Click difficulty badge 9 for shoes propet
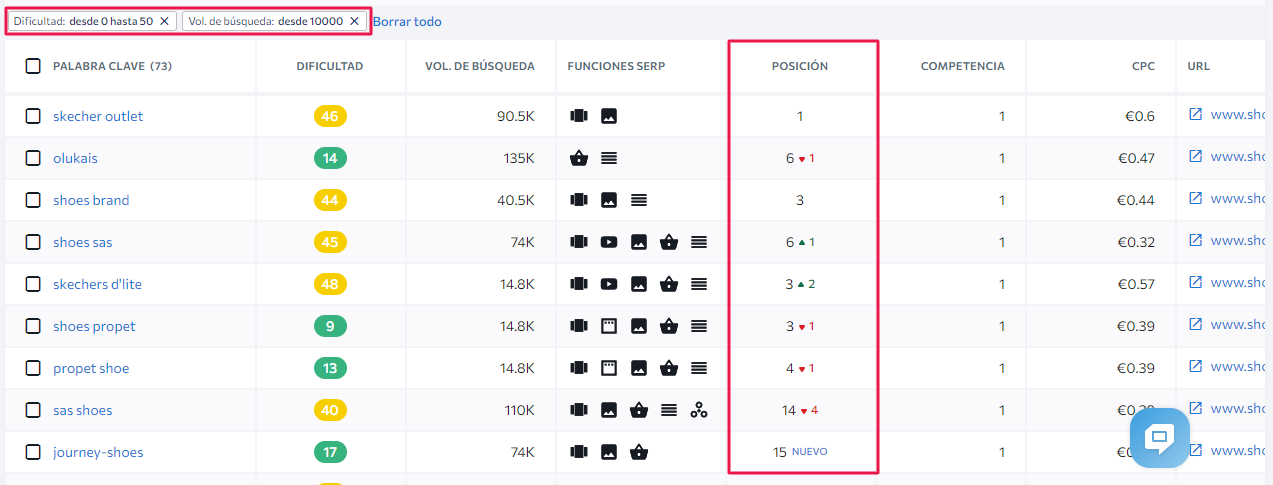 click(x=330, y=326)
